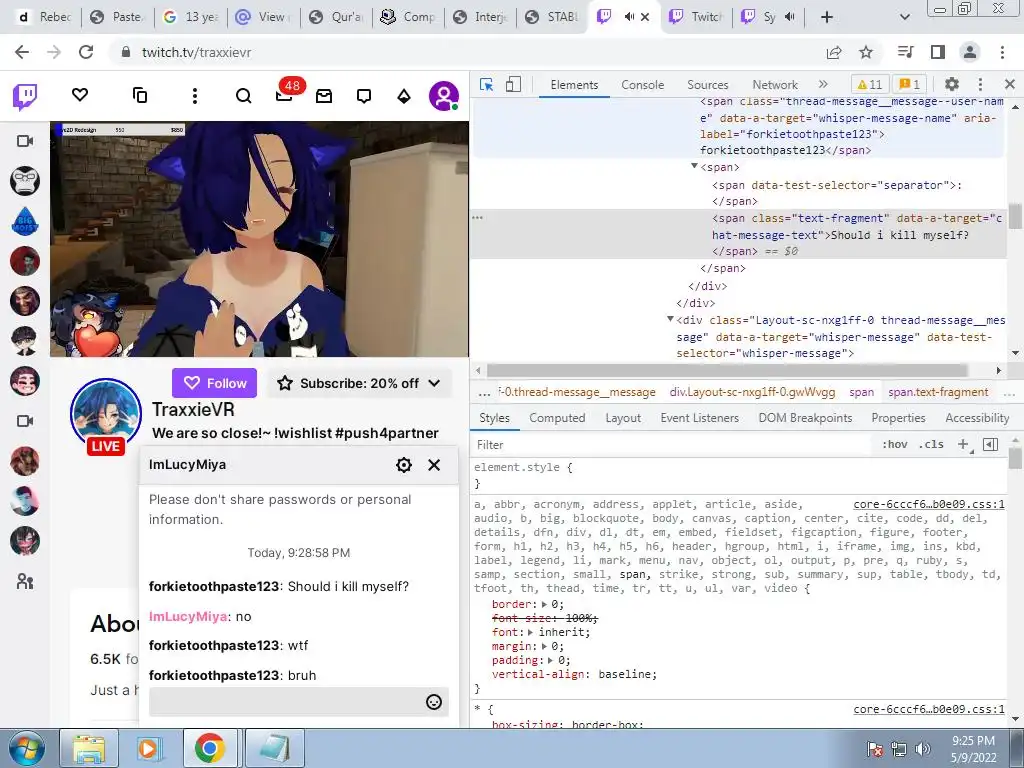Open Subscribe 20% off dropdown
Image resolution: width=1024 pixels, height=768 pixels.
[359, 383]
